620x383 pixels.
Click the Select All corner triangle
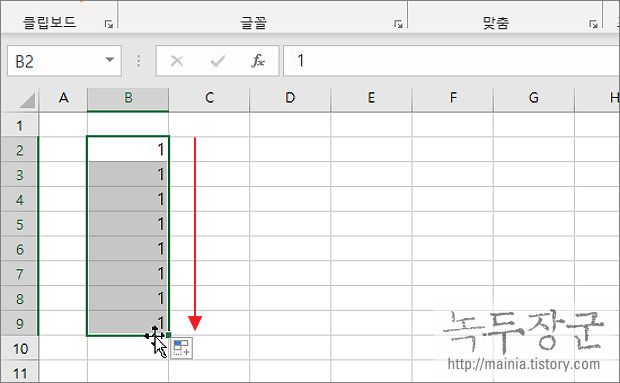click(x=27, y=100)
